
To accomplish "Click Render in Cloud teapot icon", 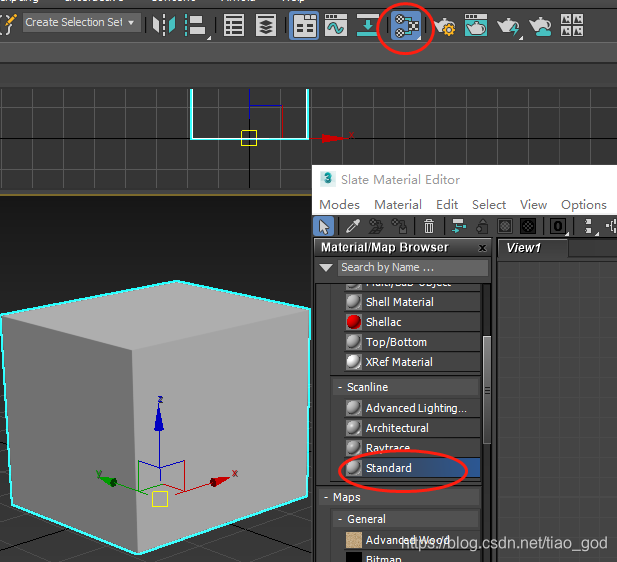I will 540,26.
